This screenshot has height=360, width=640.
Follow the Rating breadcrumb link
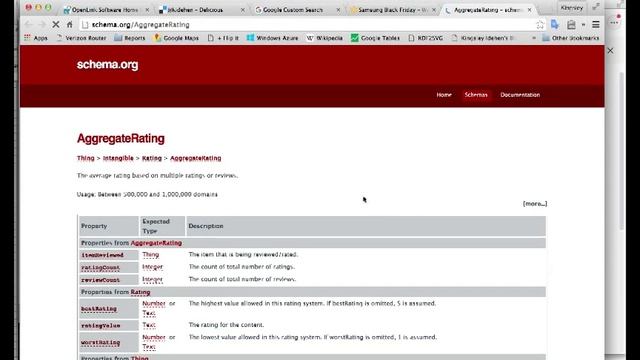click(152, 158)
